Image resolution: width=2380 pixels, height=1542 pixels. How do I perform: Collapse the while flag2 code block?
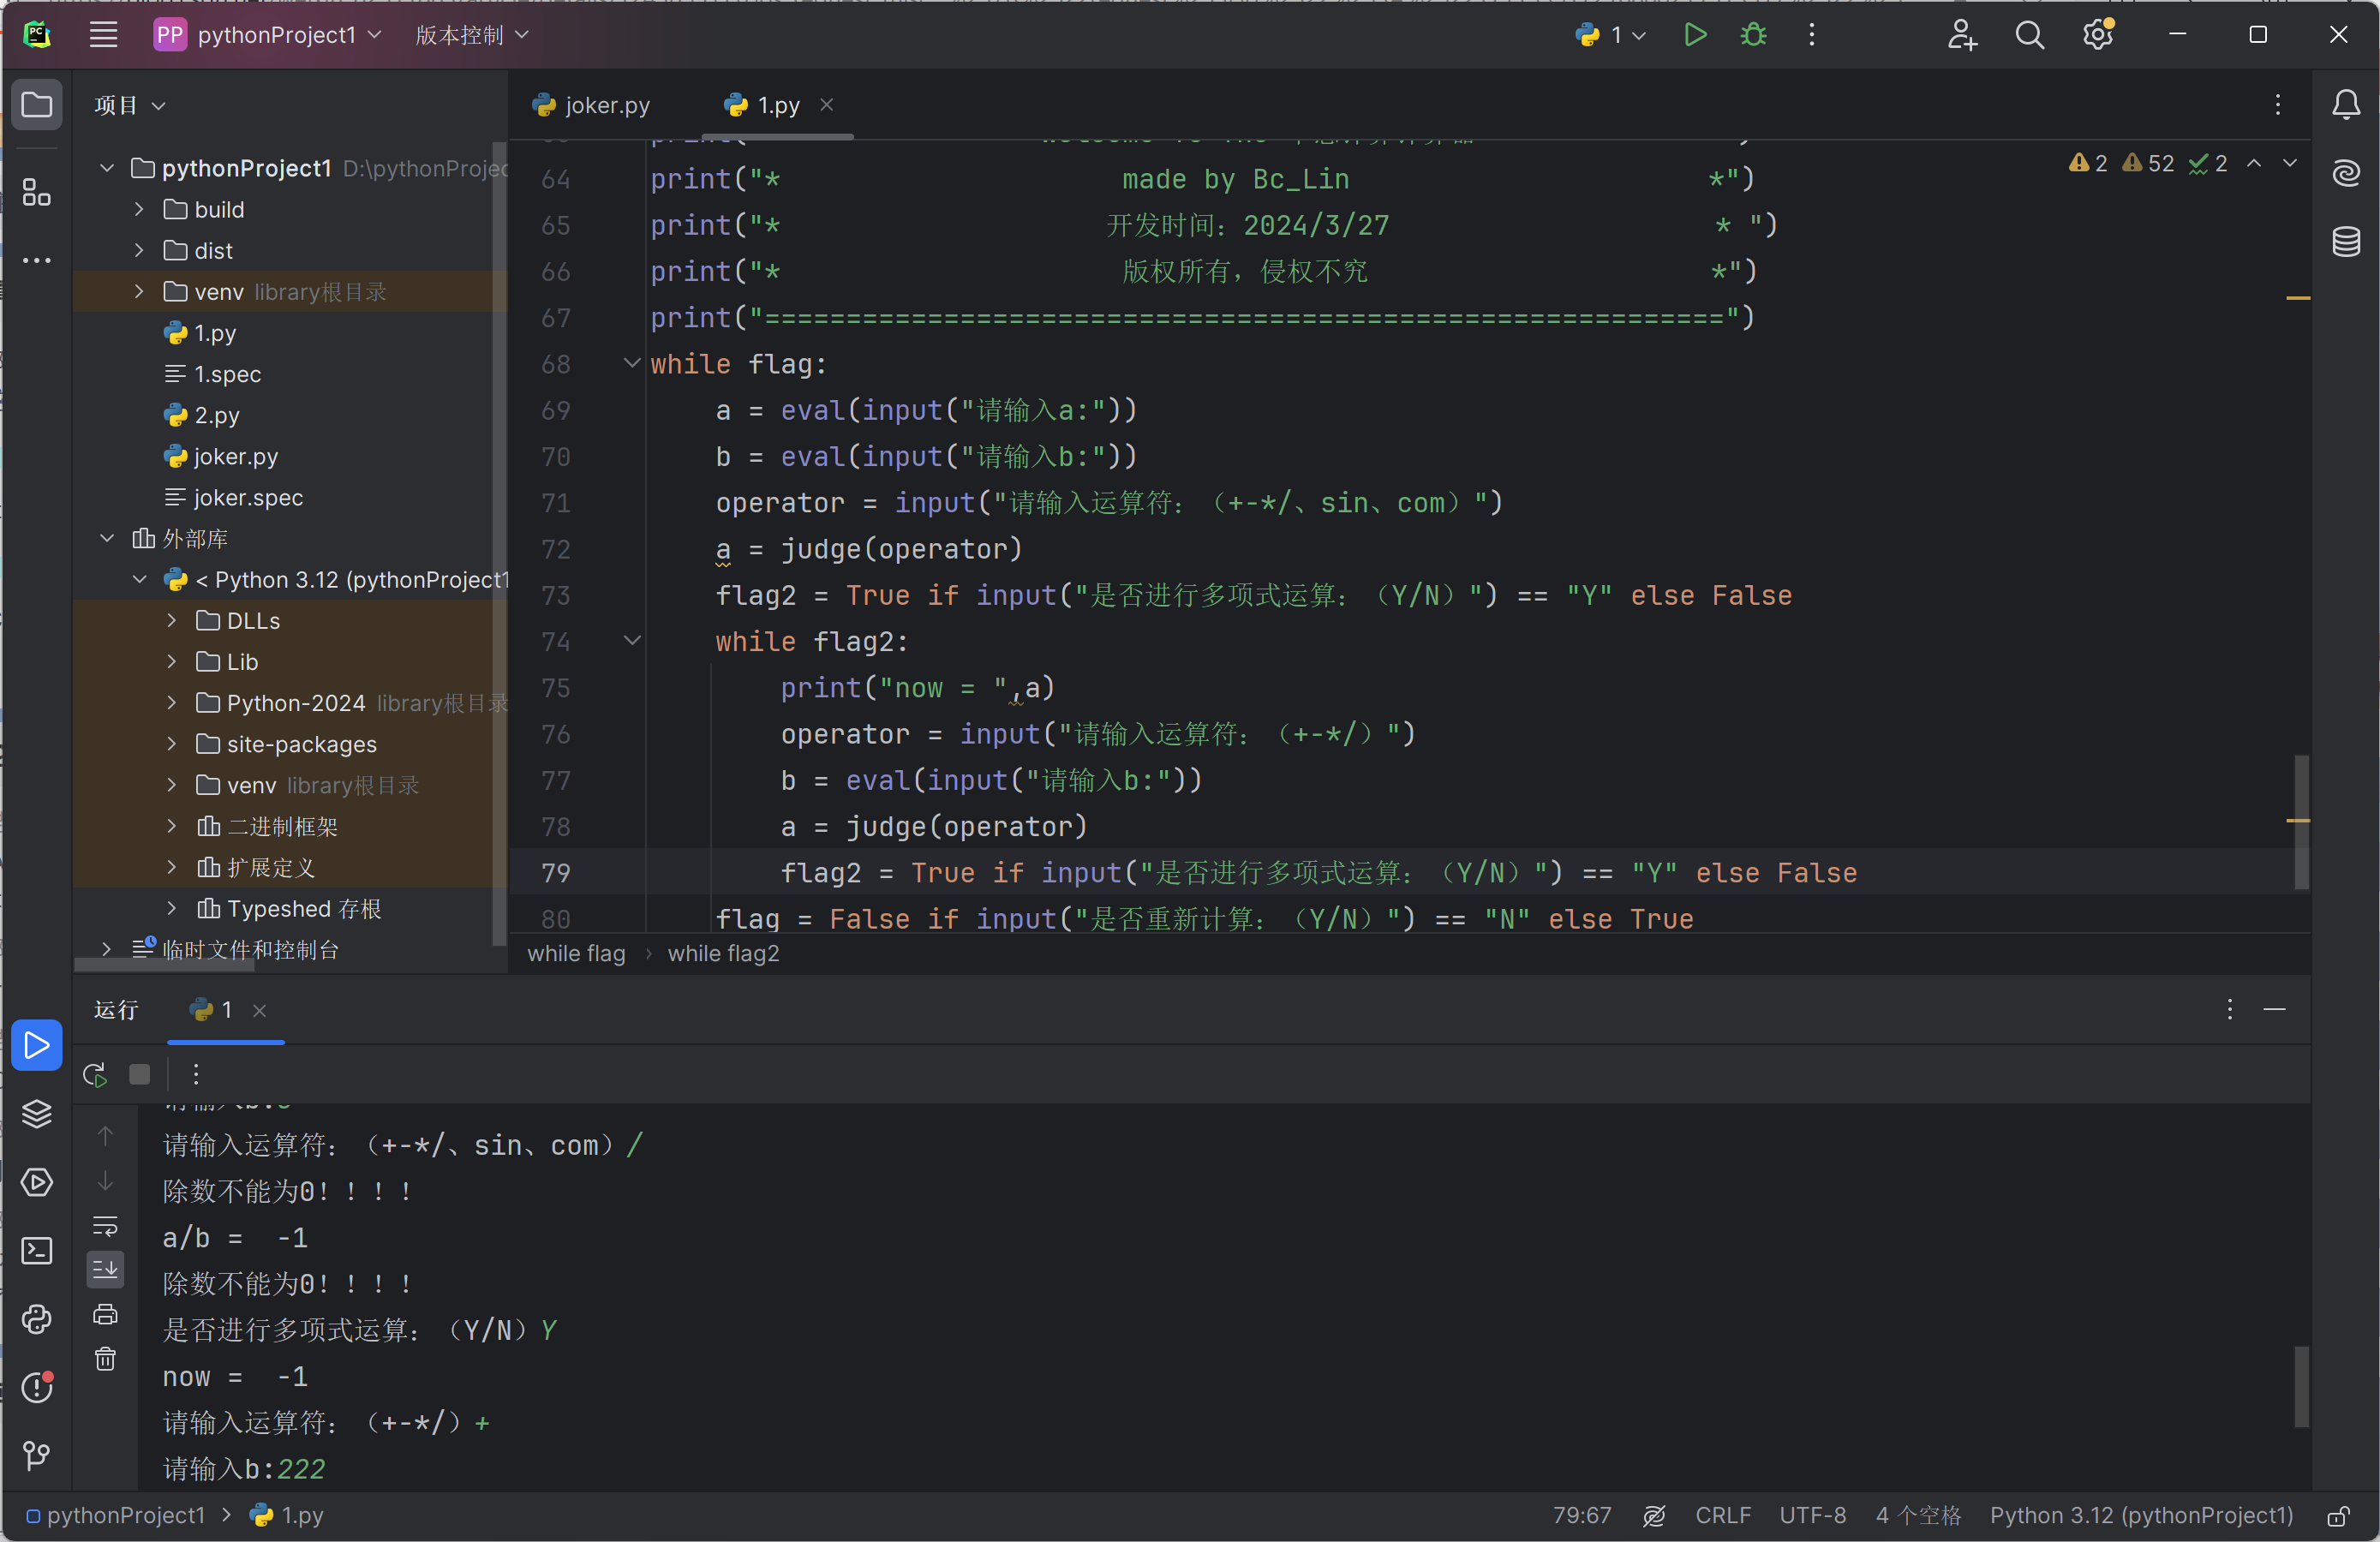pos(632,640)
